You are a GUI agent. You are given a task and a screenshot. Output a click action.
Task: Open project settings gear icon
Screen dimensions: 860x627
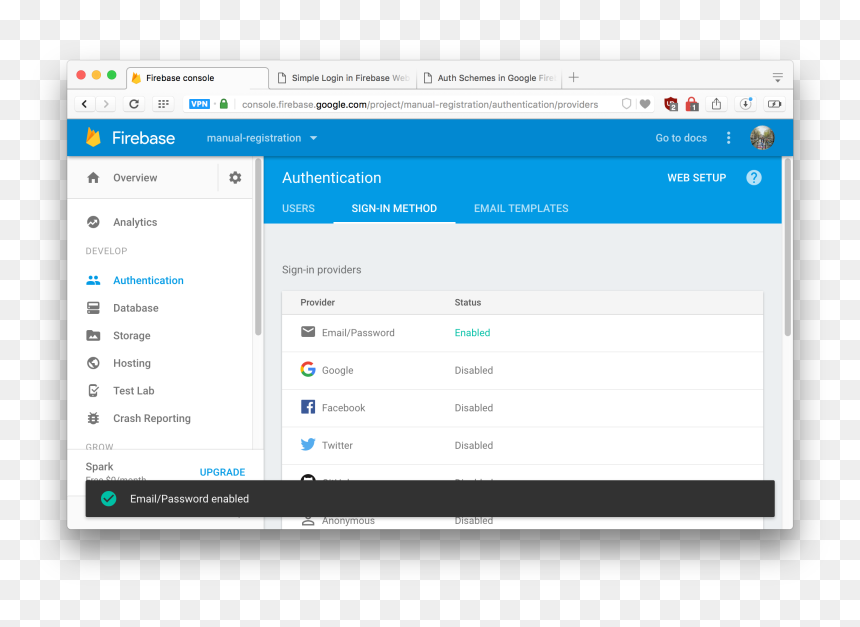(235, 178)
